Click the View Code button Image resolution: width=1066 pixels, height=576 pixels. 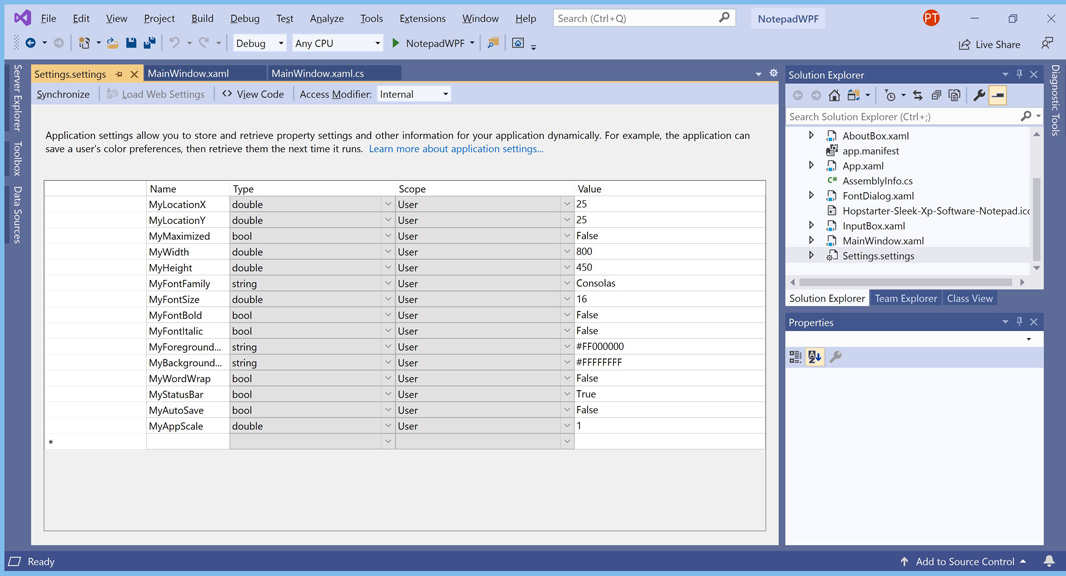pyautogui.click(x=253, y=94)
